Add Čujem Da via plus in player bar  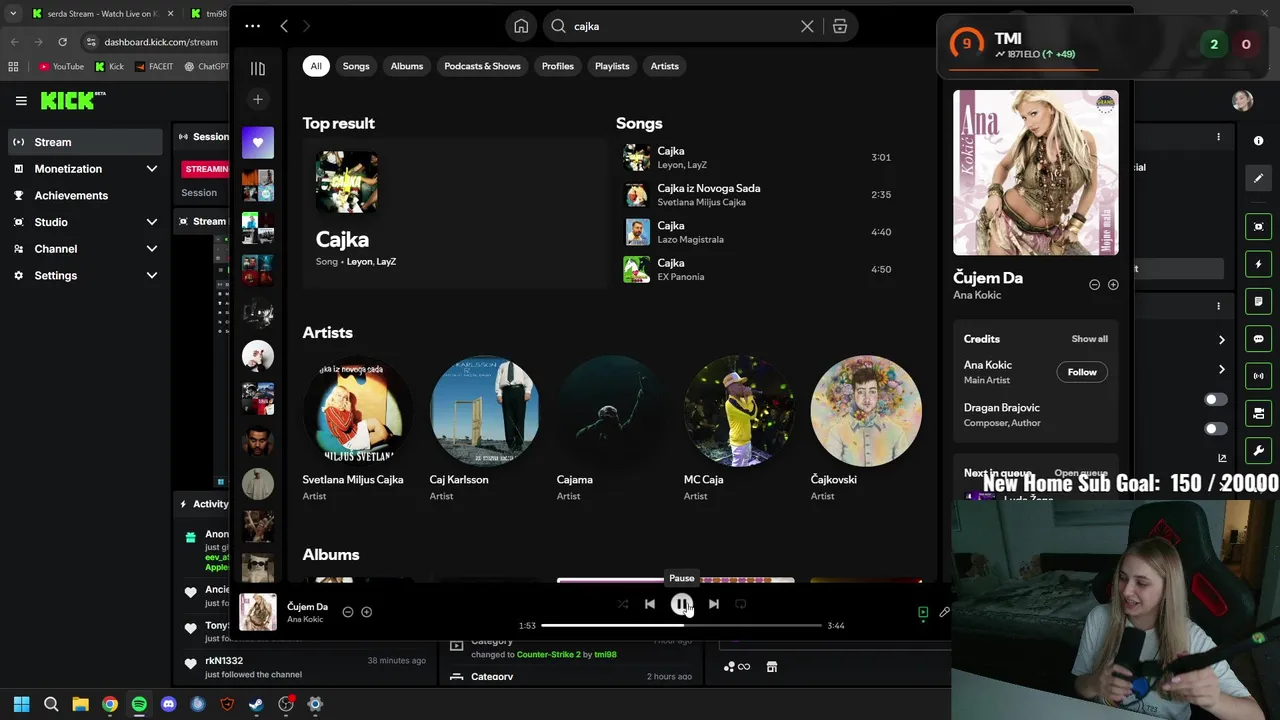[366, 612]
